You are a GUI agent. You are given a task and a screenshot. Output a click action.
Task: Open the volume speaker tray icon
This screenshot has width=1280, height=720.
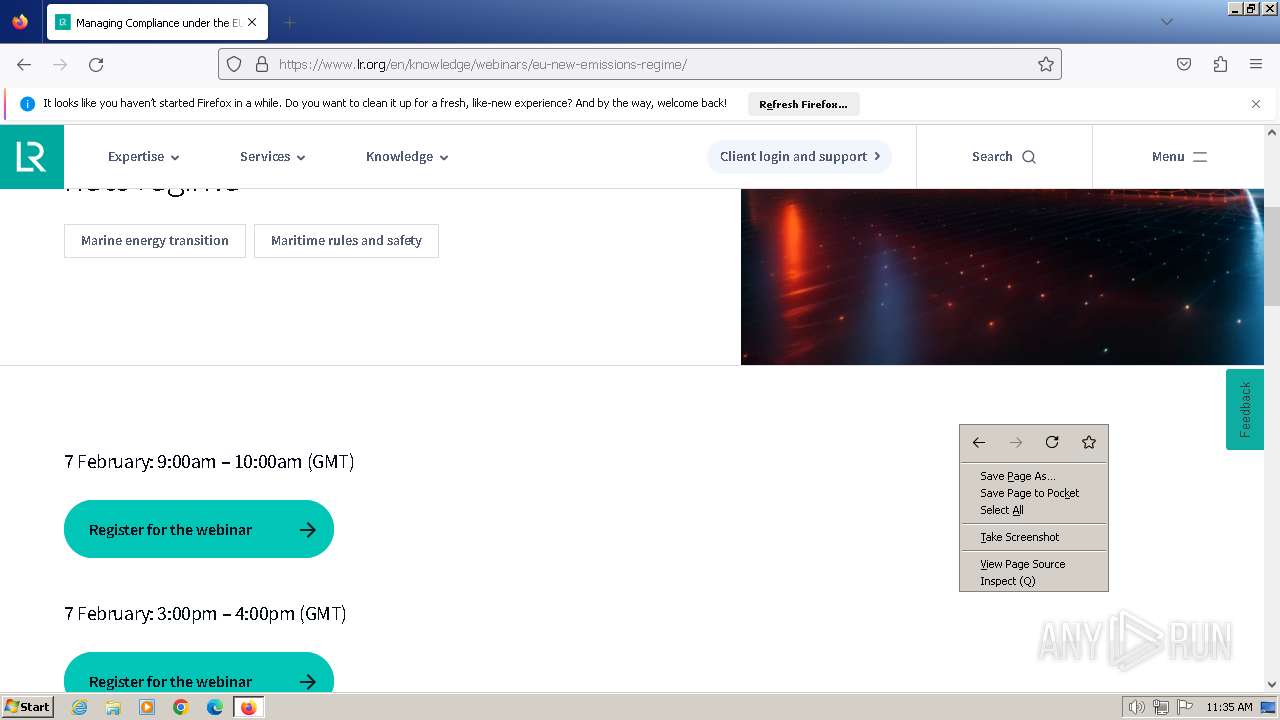click(x=1137, y=707)
